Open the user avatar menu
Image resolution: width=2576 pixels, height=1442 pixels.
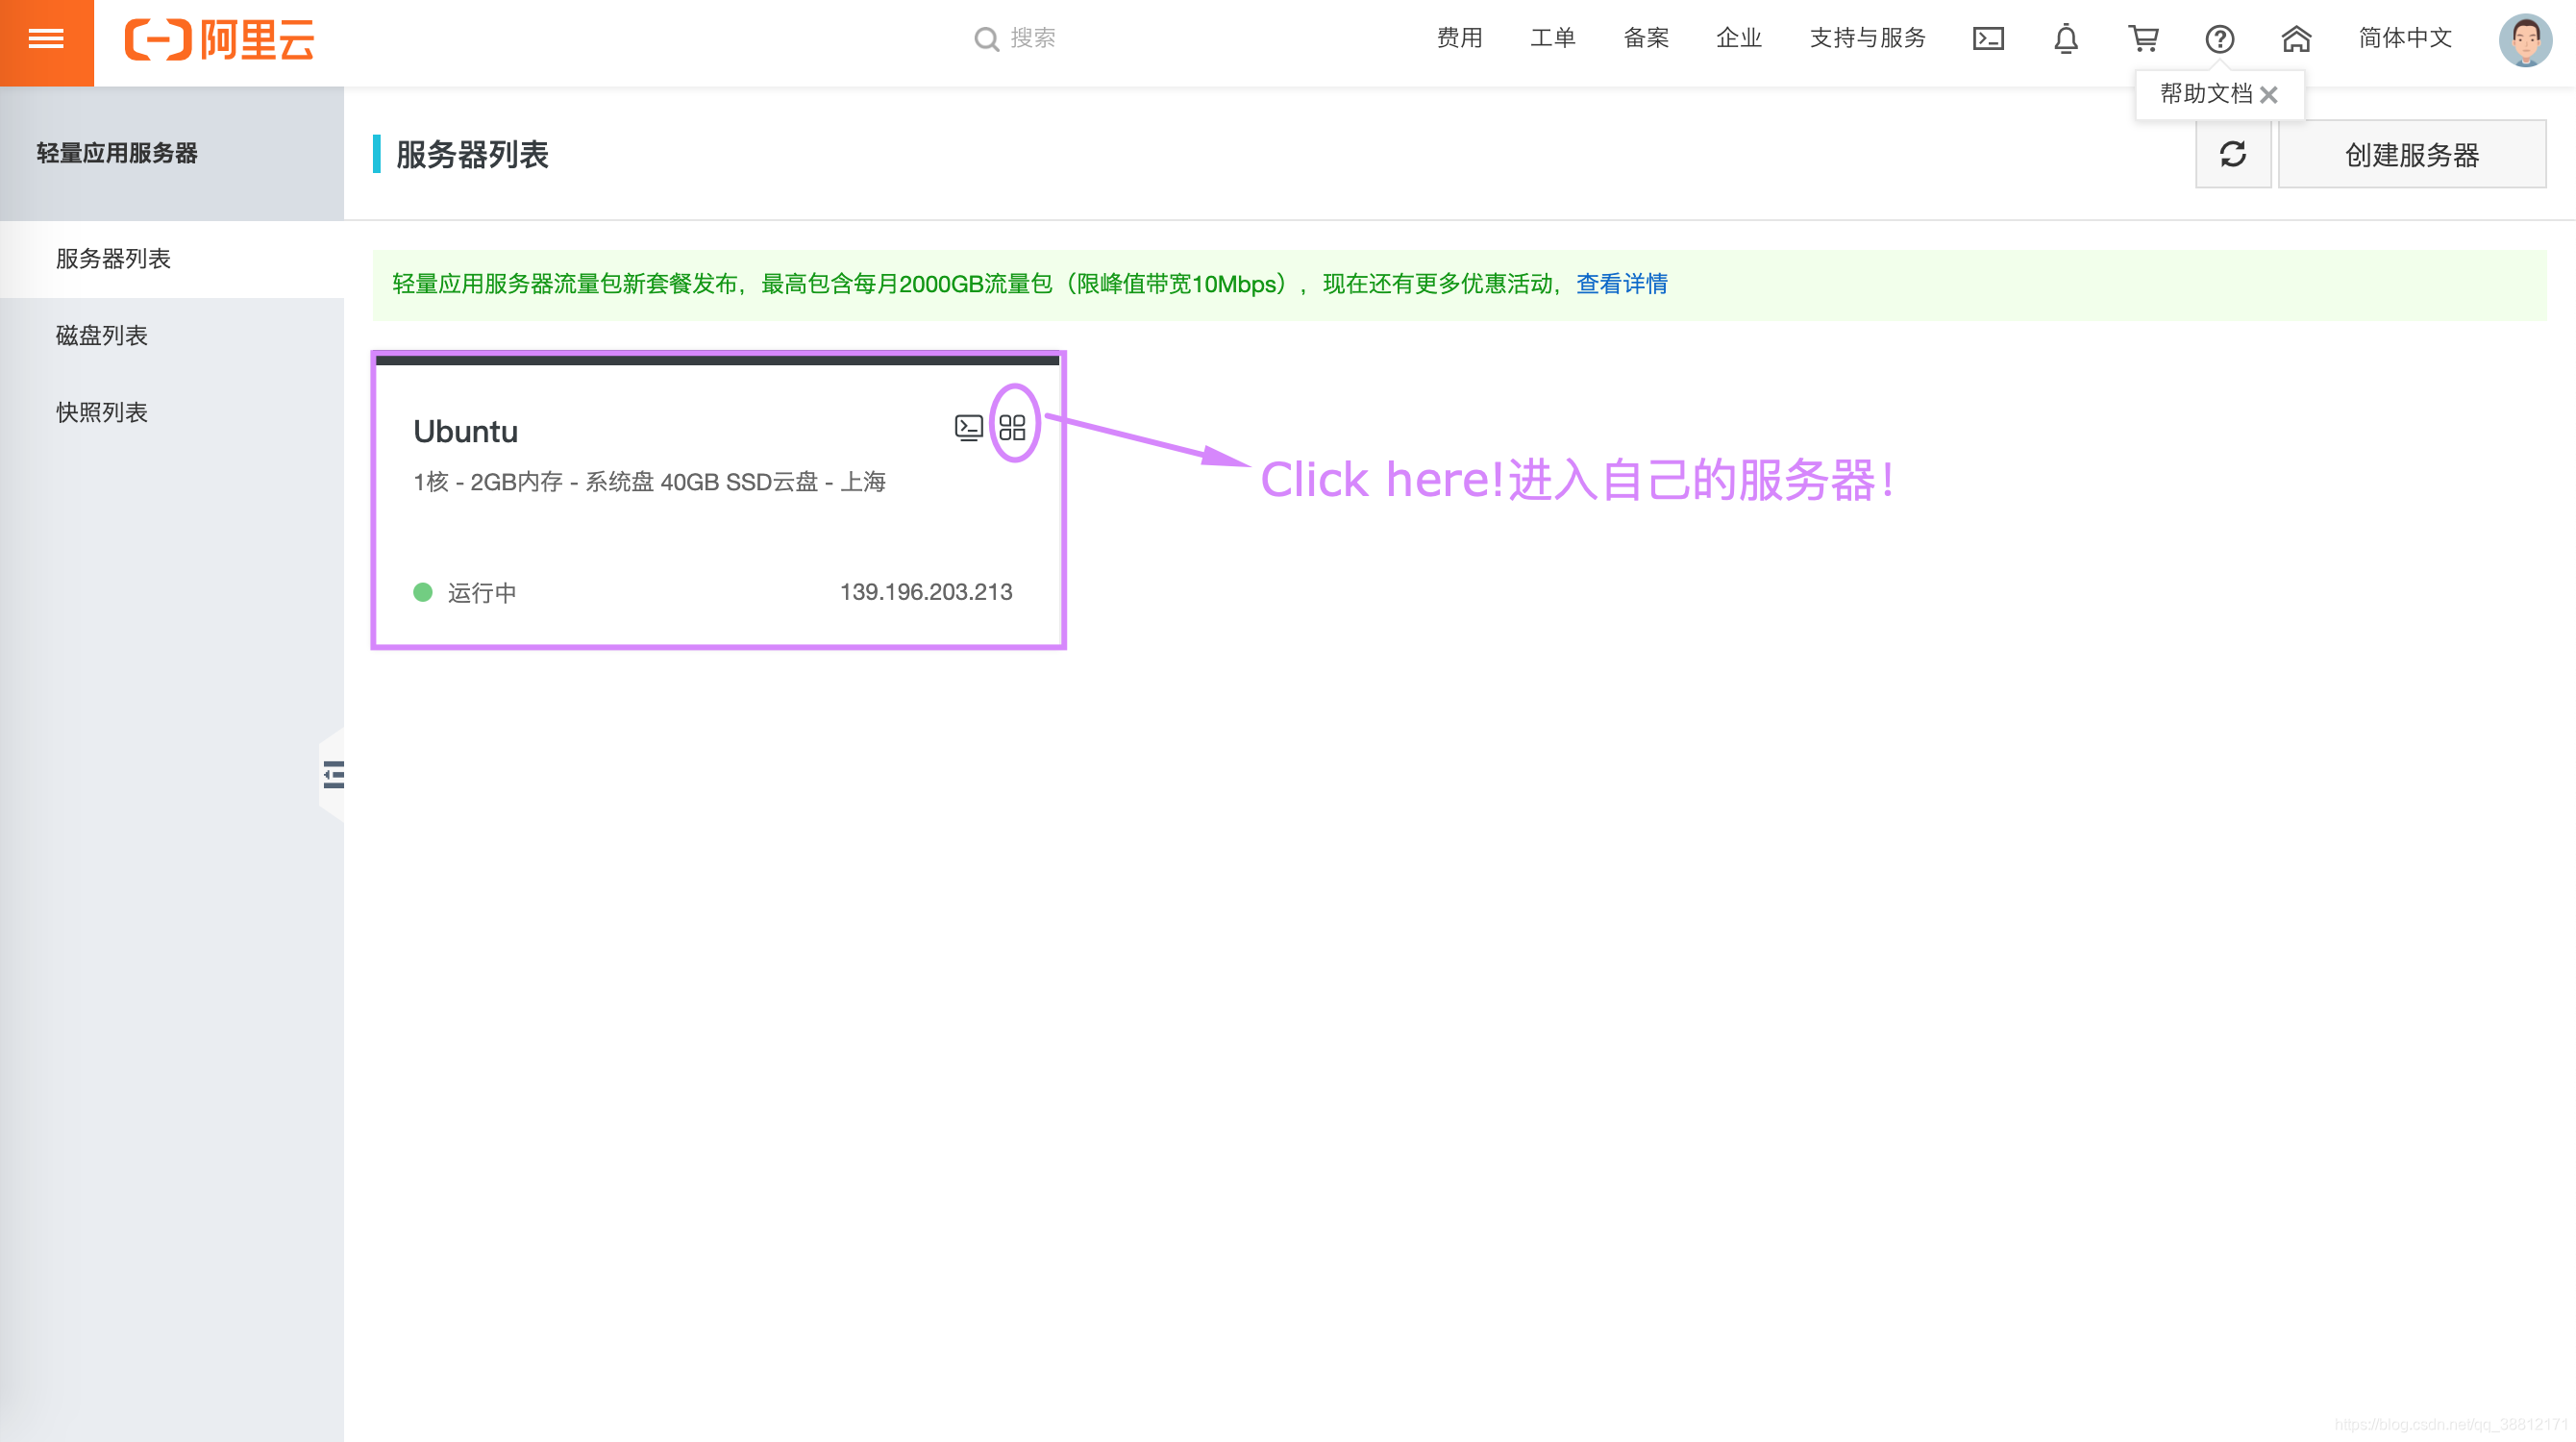(2524, 40)
